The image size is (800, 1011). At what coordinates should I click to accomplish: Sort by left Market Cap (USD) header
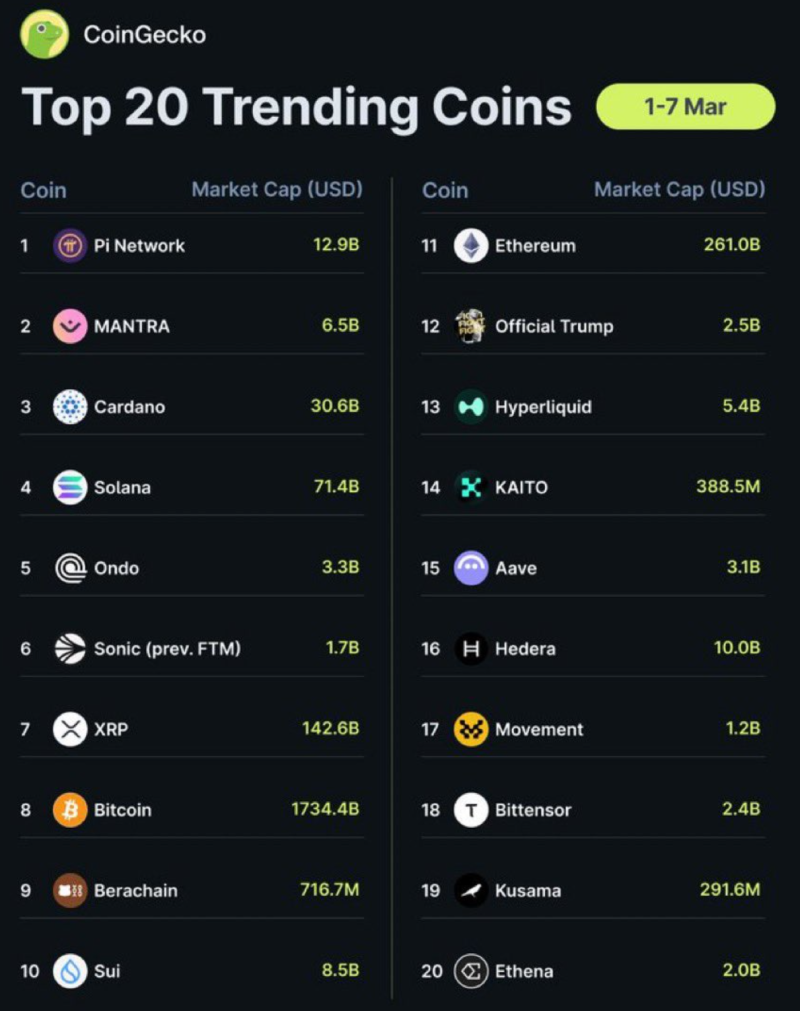pos(277,189)
